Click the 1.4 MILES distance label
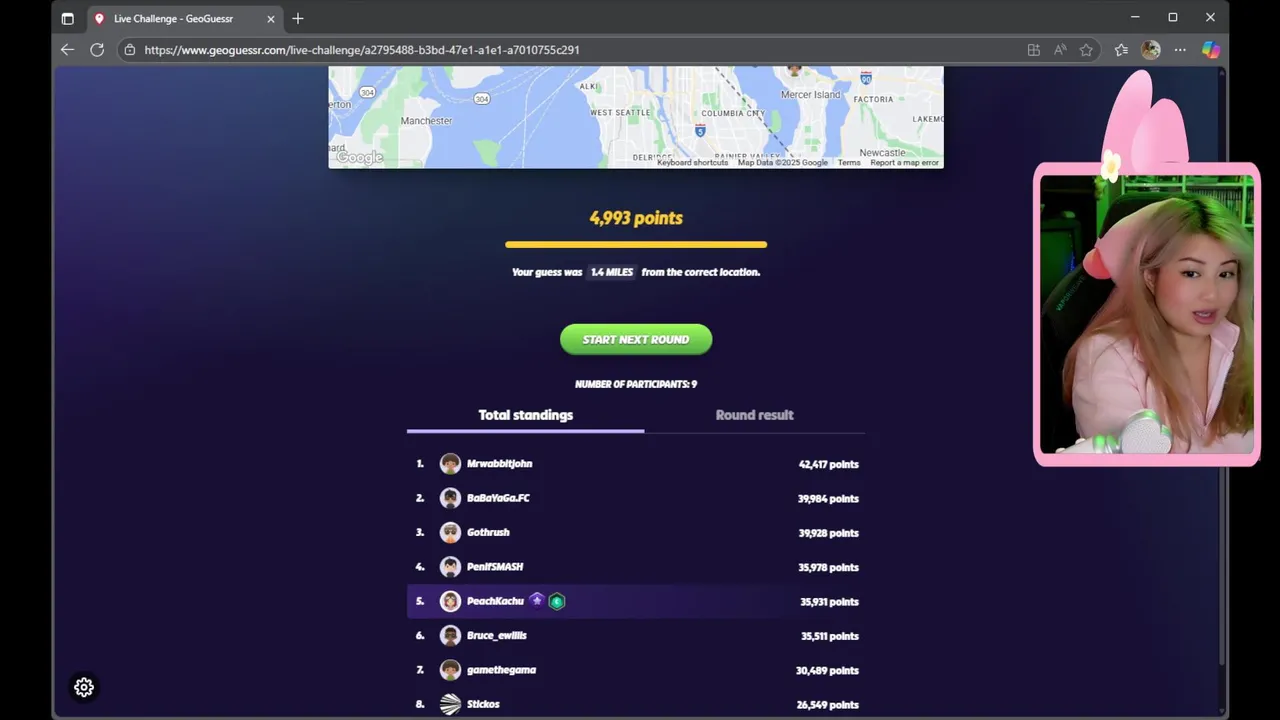1280x720 pixels. 612,272
